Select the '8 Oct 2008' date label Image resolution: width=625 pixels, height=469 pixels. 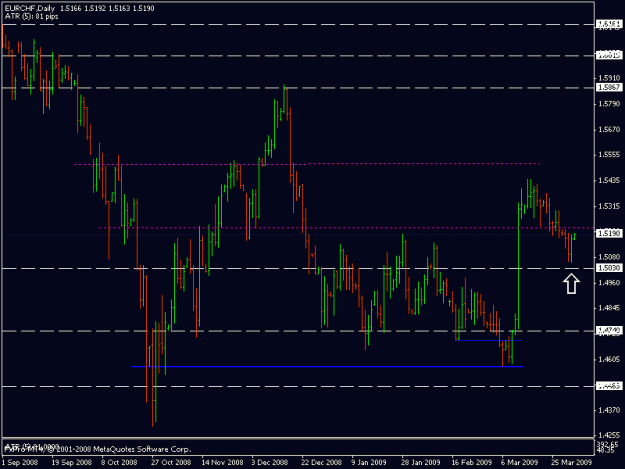point(119,462)
